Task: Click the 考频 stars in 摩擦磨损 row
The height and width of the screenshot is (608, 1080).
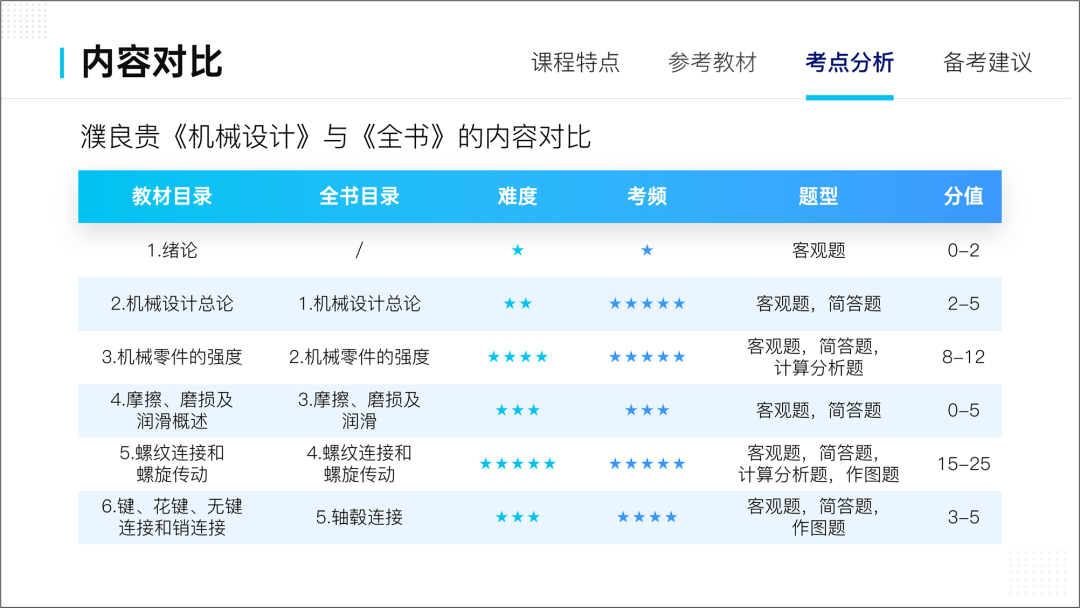Action: coord(647,410)
